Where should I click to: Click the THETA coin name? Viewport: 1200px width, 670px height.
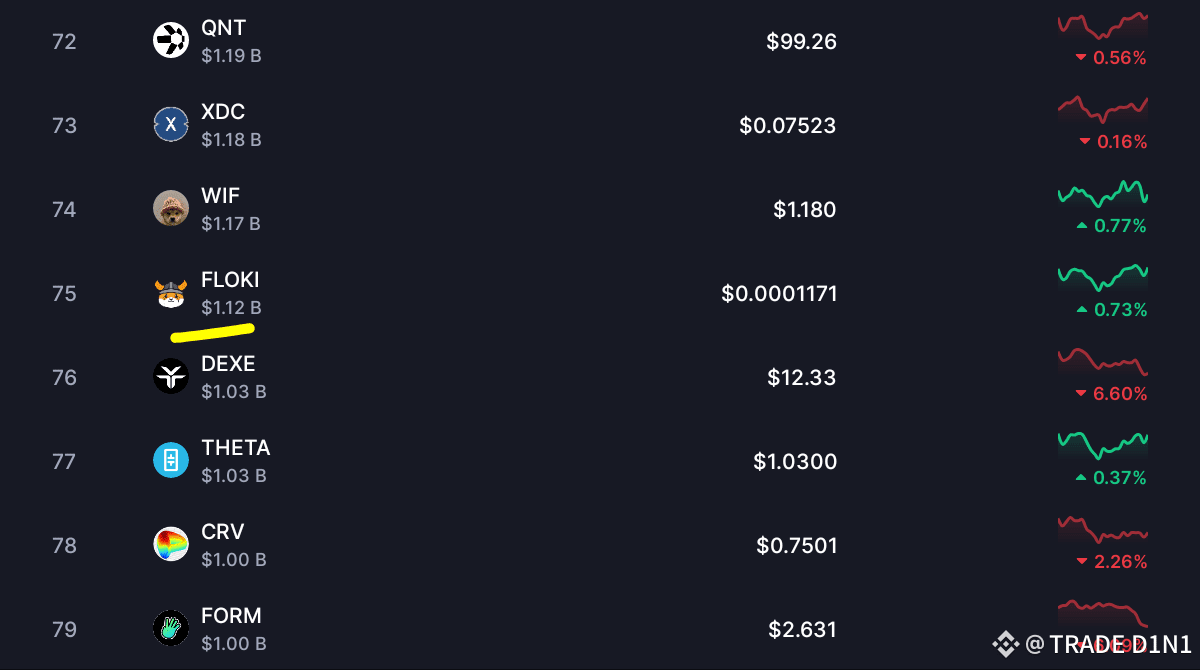(236, 448)
